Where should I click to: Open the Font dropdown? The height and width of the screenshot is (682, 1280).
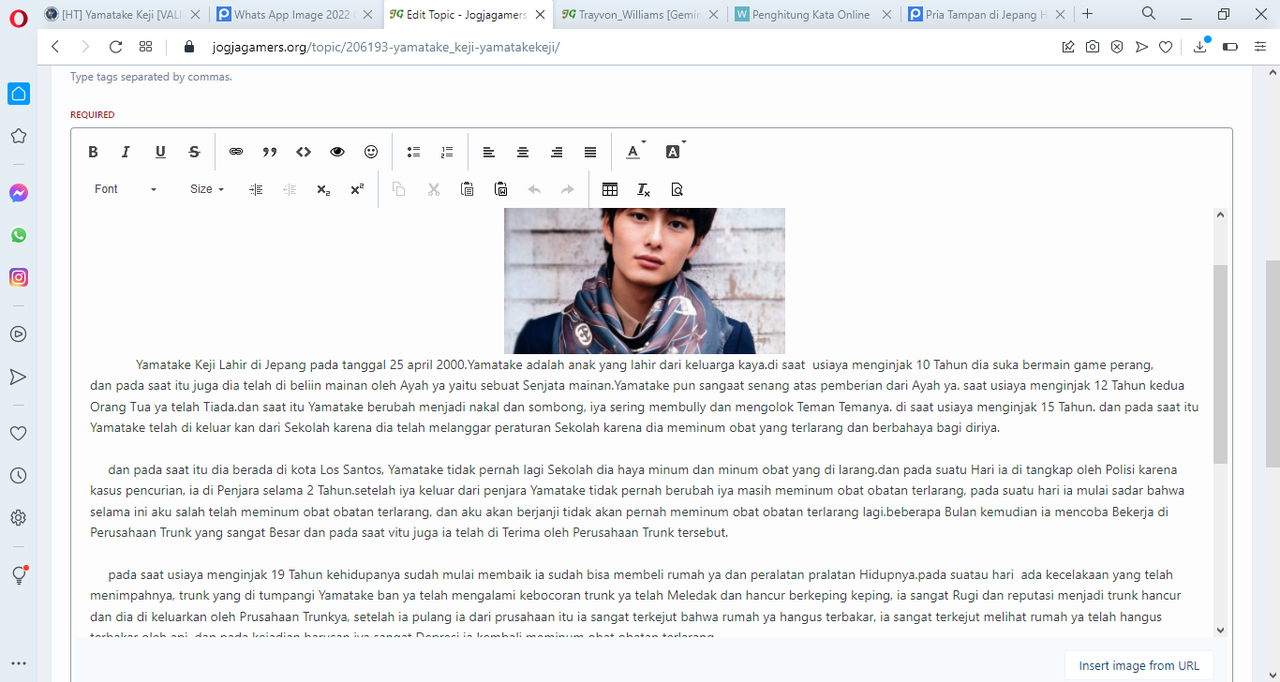125,189
